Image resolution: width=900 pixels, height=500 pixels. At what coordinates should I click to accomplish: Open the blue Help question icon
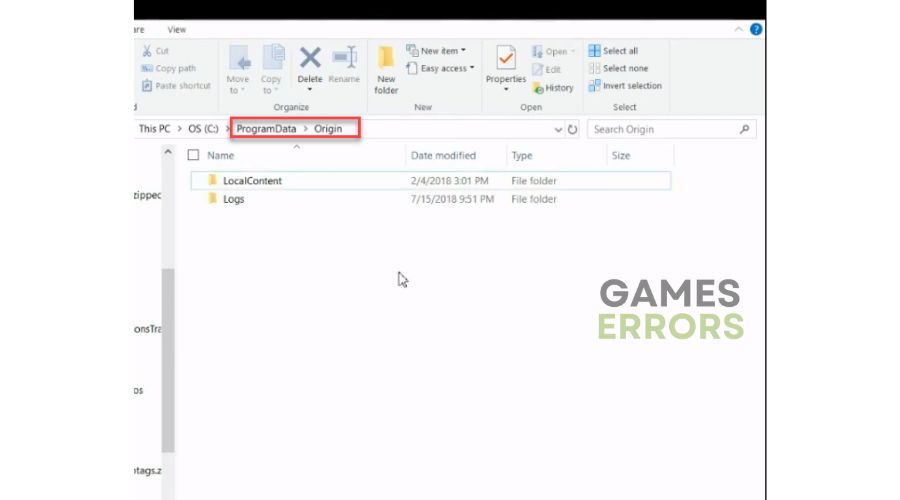(756, 29)
